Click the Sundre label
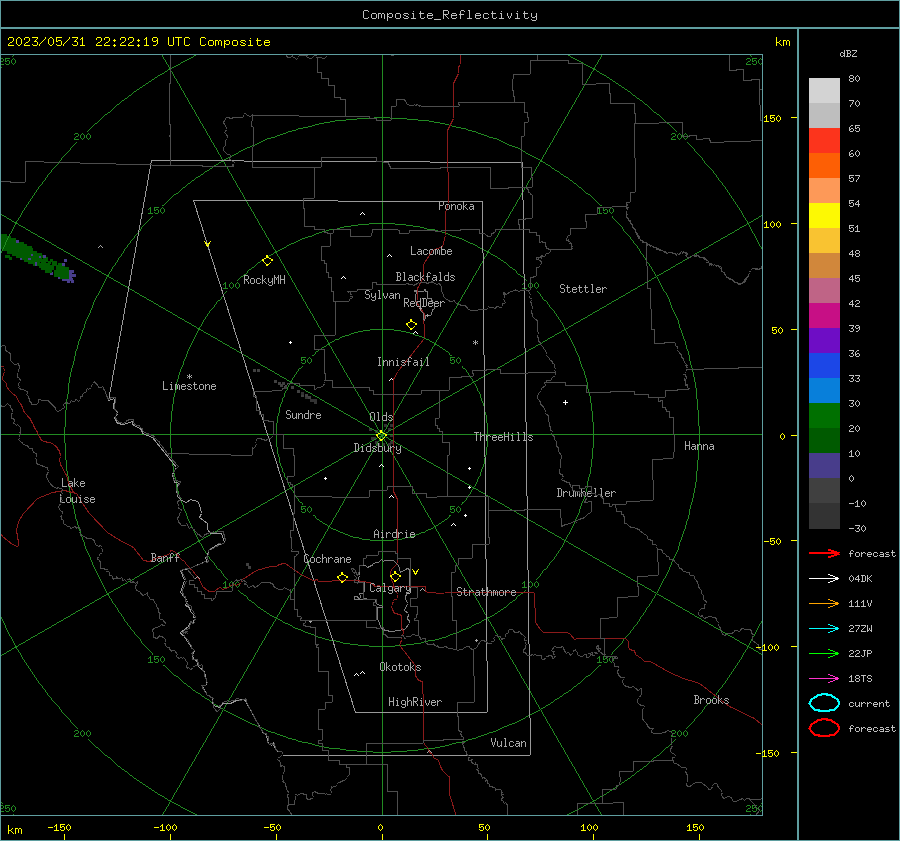900x841 pixels. (x=303, y=414)
